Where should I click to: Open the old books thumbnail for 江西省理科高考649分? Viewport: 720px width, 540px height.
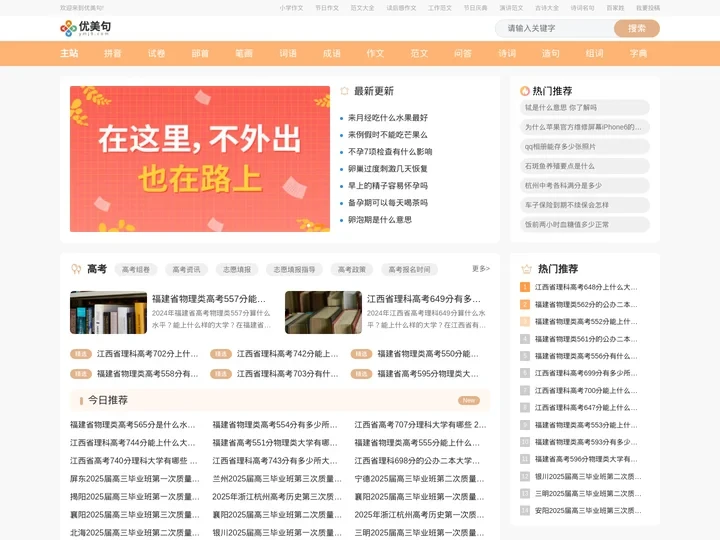(323, 312)
